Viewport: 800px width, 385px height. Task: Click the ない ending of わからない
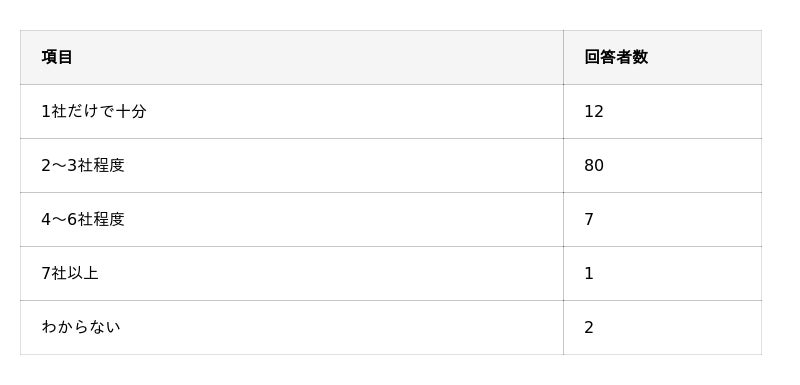(x=105, y=327)
